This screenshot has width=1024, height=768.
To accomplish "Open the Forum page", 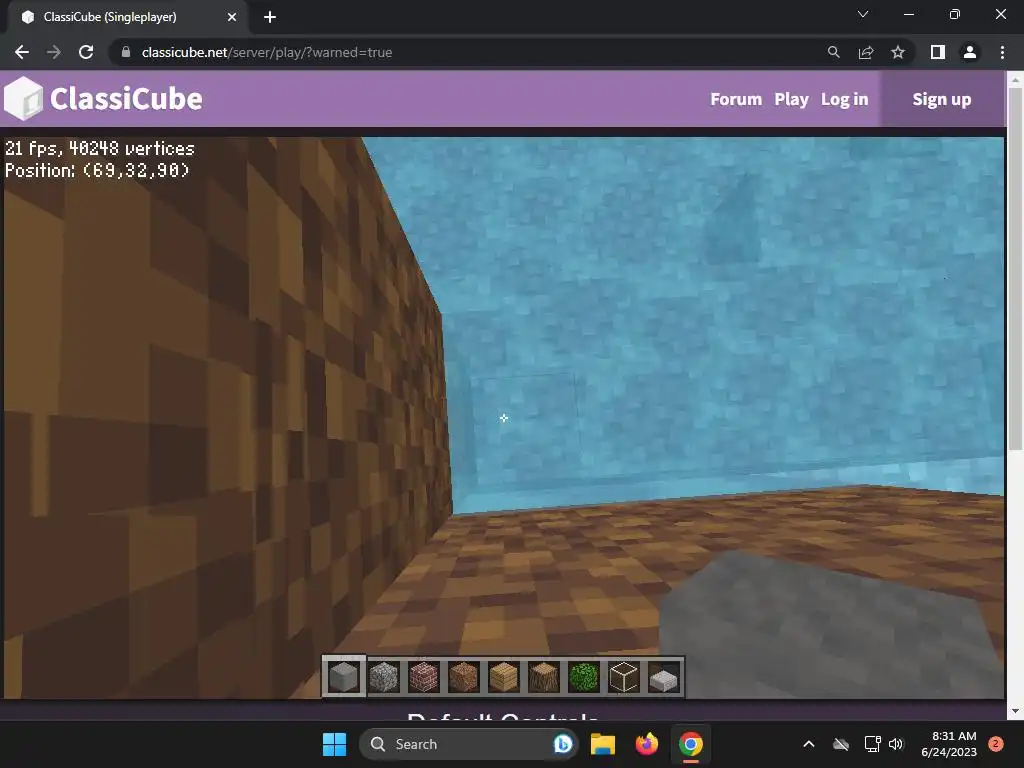I will point(736,99).
